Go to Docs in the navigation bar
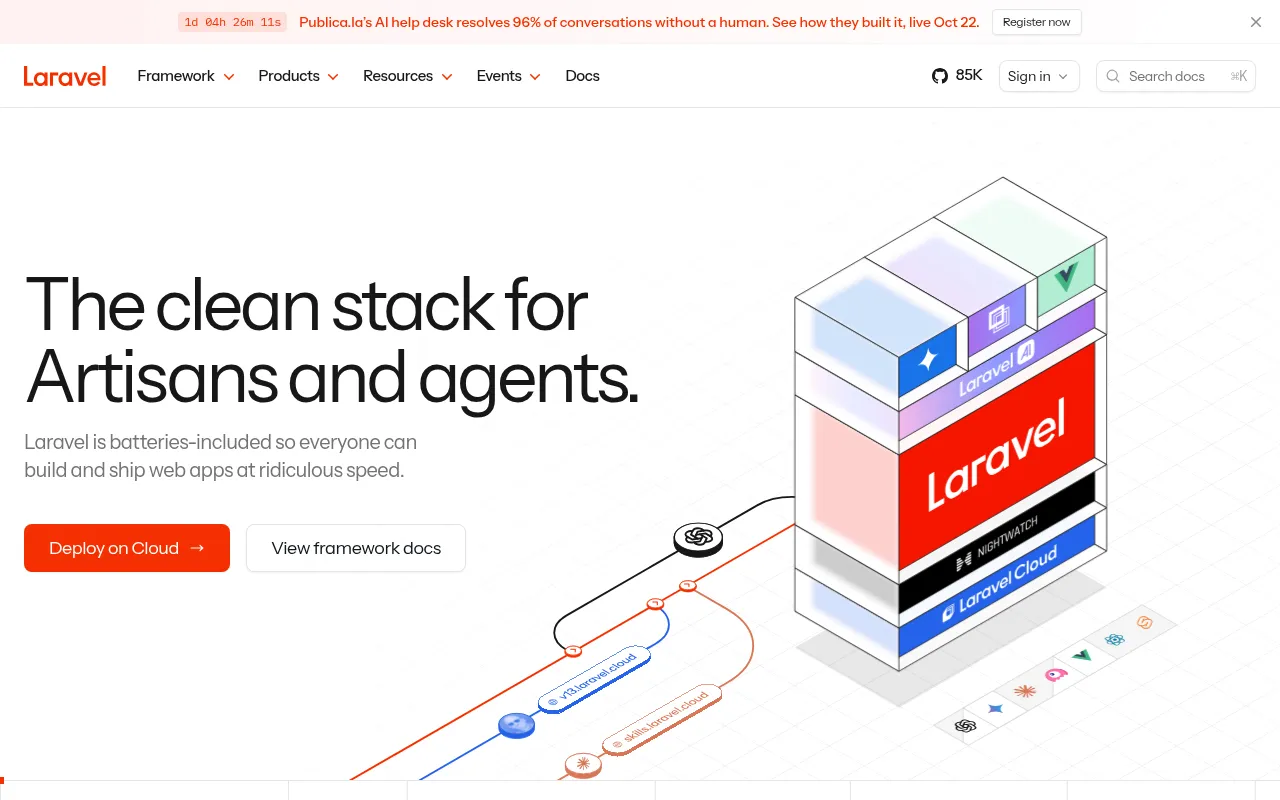The image size is (1280, 800). click(582, 76)
